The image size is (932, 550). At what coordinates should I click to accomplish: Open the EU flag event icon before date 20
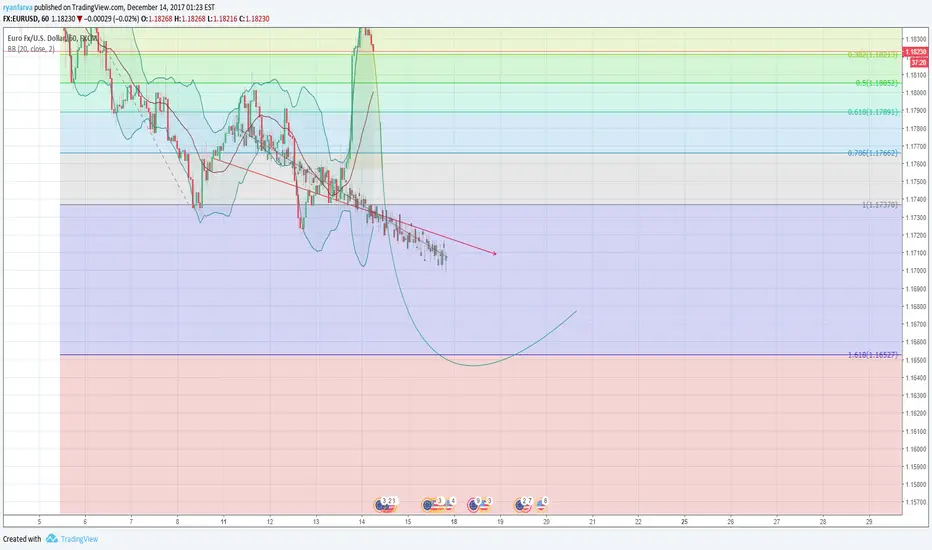click(519, 505)
